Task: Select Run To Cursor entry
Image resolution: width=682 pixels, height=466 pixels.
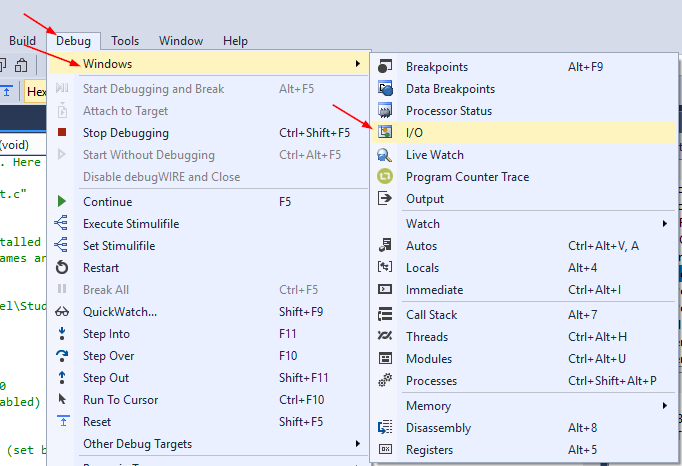Action: pos(208,399)
